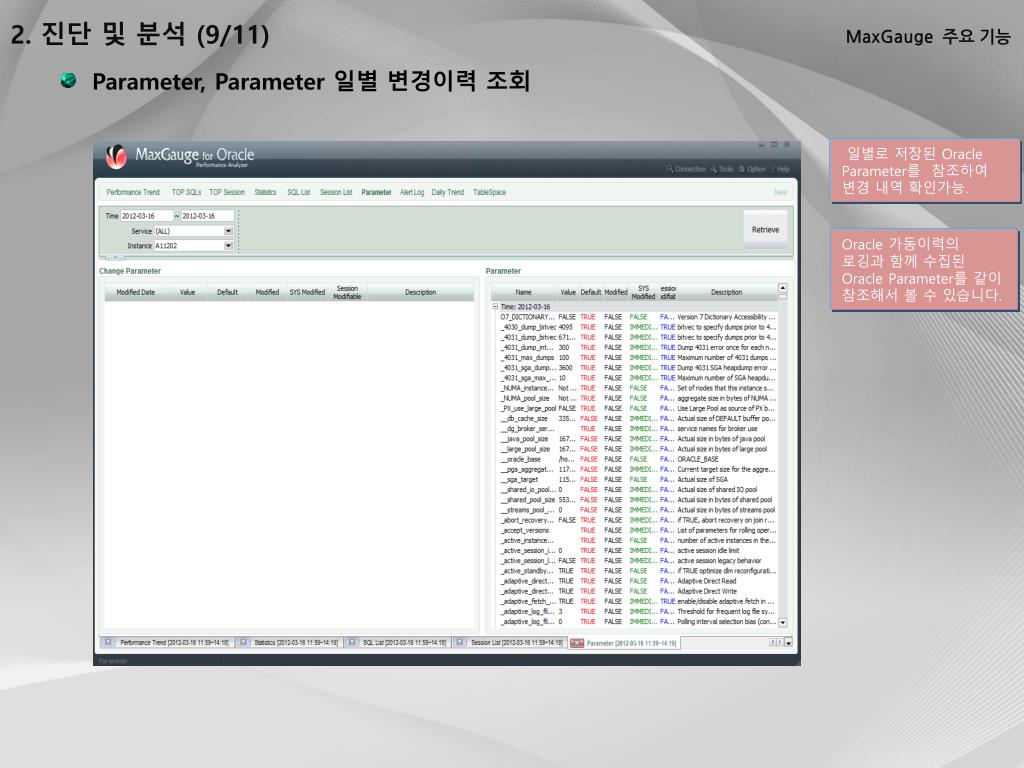Close the Parameter bottom tab icon
This screenshot has height=768, width=1024.
(x=577, y=643)
